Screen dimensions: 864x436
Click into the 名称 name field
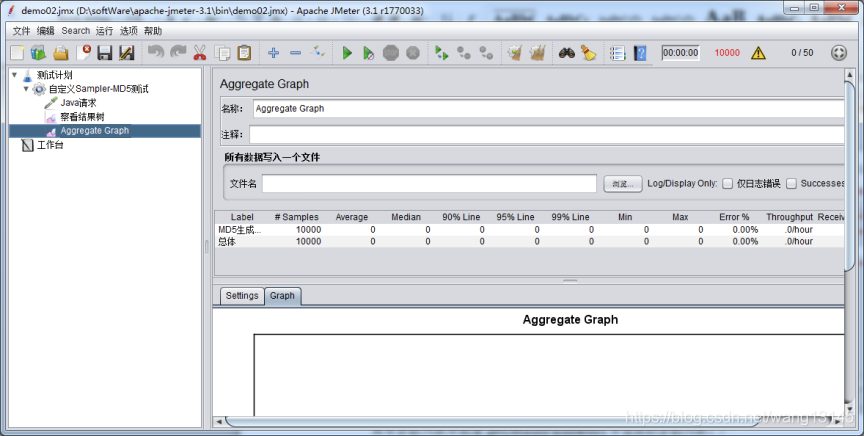[548, 109]
